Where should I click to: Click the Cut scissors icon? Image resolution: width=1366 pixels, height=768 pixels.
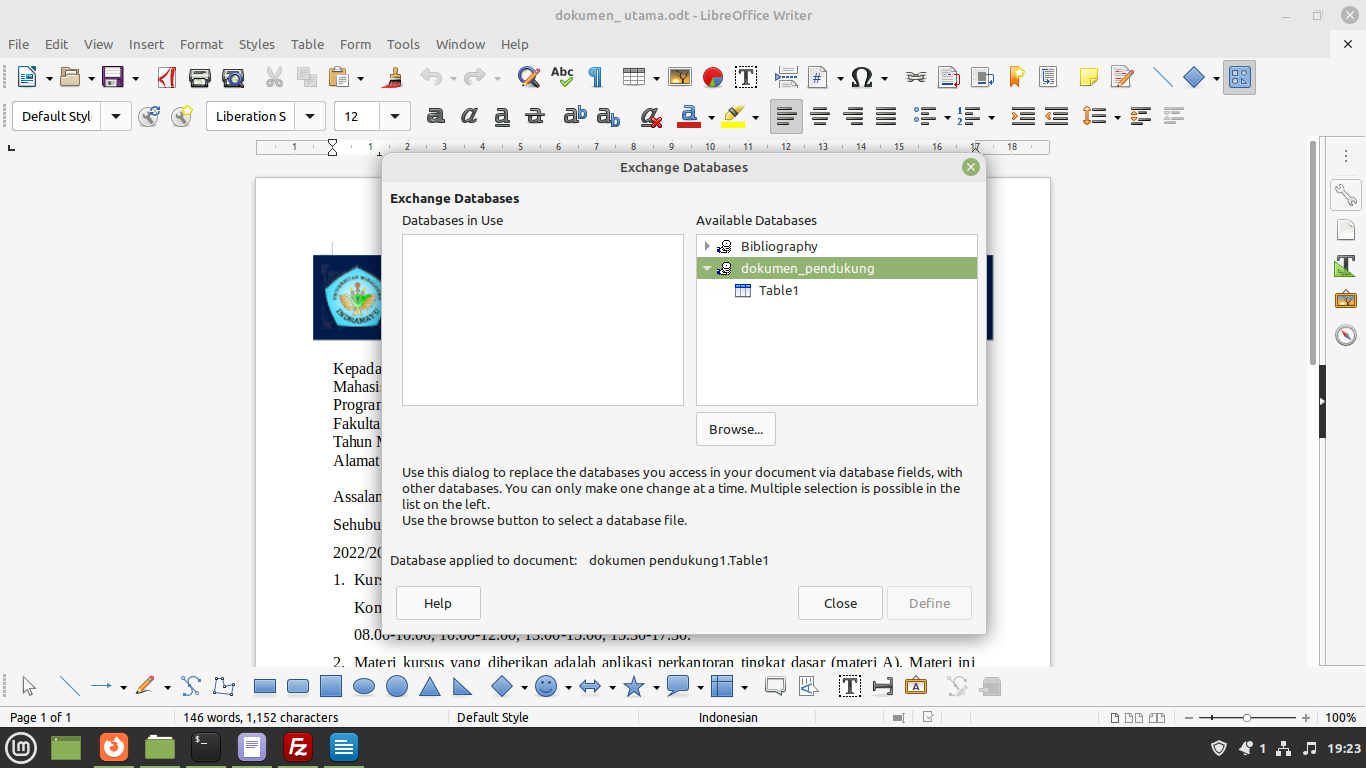(x=274, y=77)
